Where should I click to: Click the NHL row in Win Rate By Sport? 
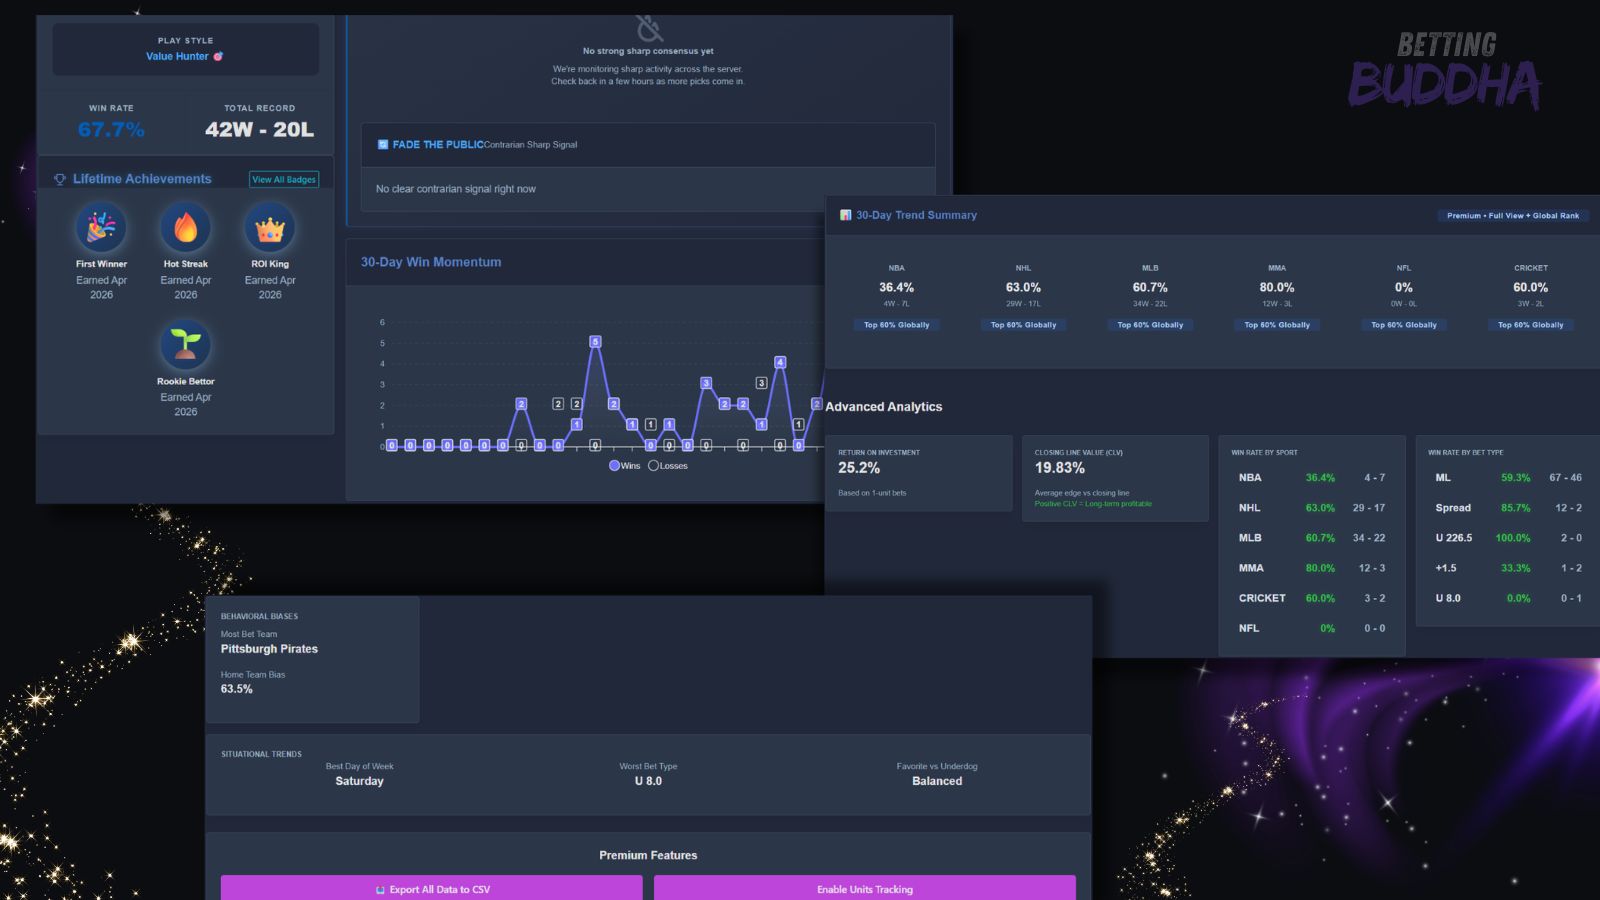click(x=1312, y=508)
